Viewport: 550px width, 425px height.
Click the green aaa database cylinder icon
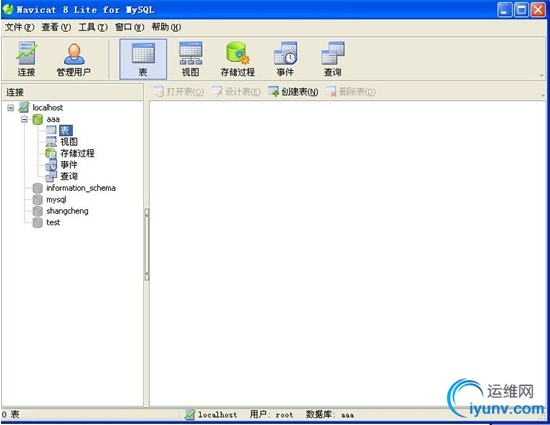[38, 119]
